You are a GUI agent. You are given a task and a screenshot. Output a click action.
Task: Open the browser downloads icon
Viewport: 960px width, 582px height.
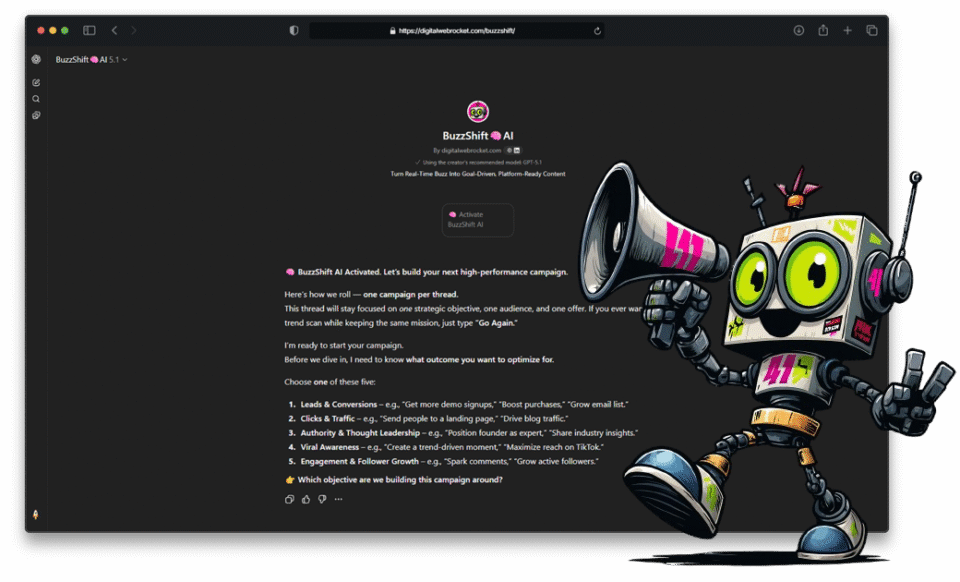799,30
